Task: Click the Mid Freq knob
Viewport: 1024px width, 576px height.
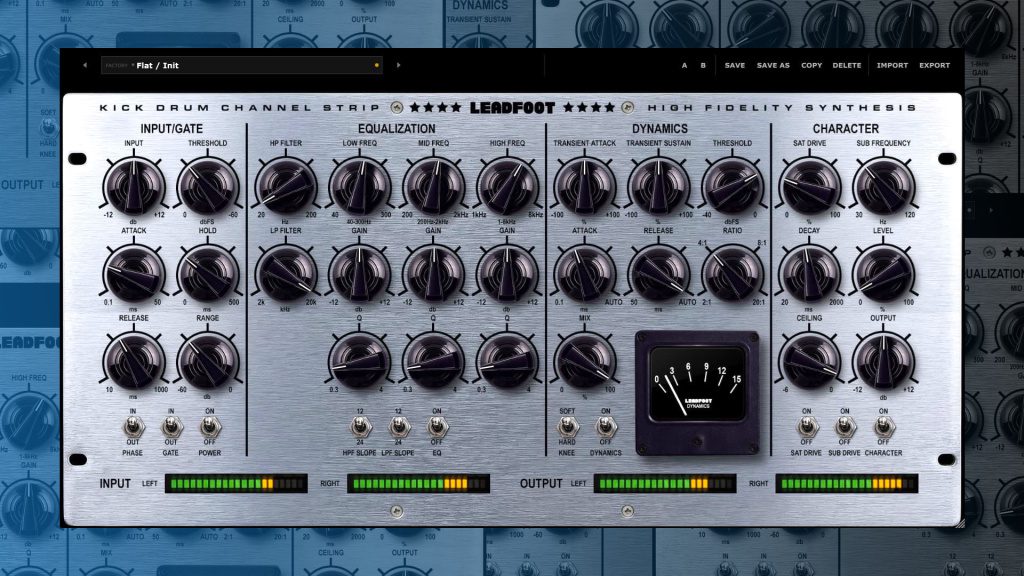Action: [x=433, y=186]
